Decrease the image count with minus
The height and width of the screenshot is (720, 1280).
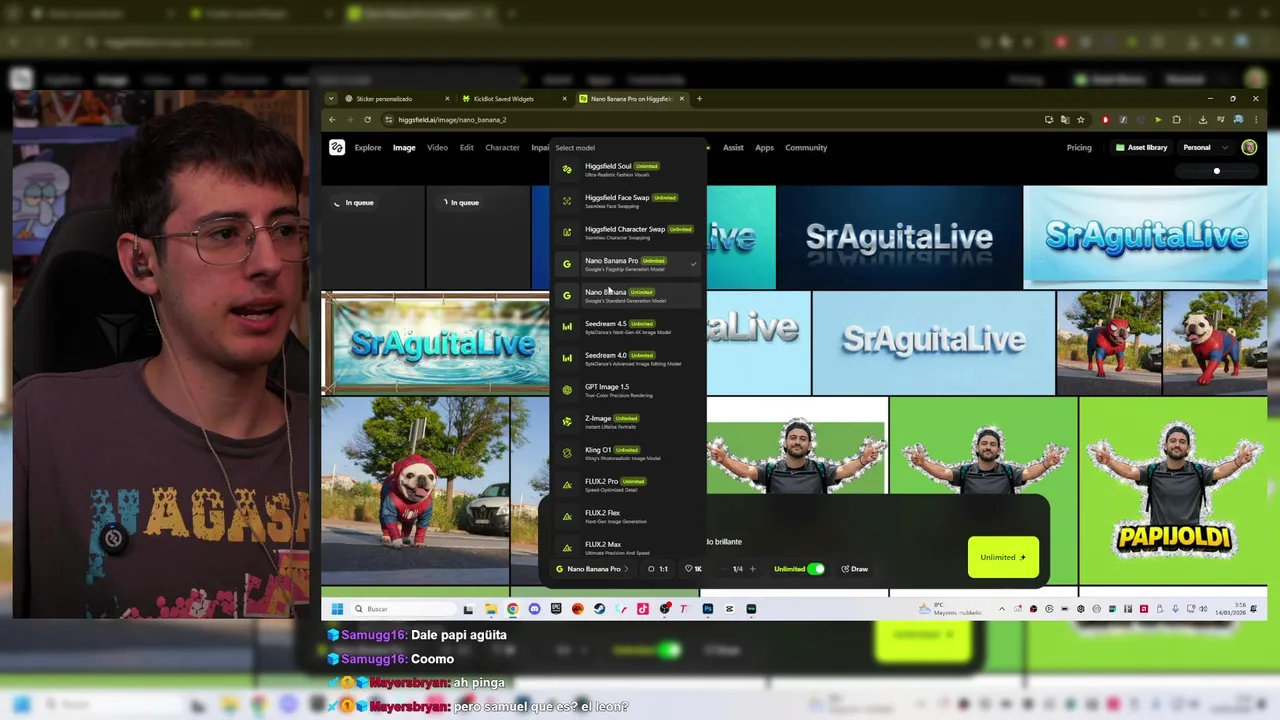point(723,569)
